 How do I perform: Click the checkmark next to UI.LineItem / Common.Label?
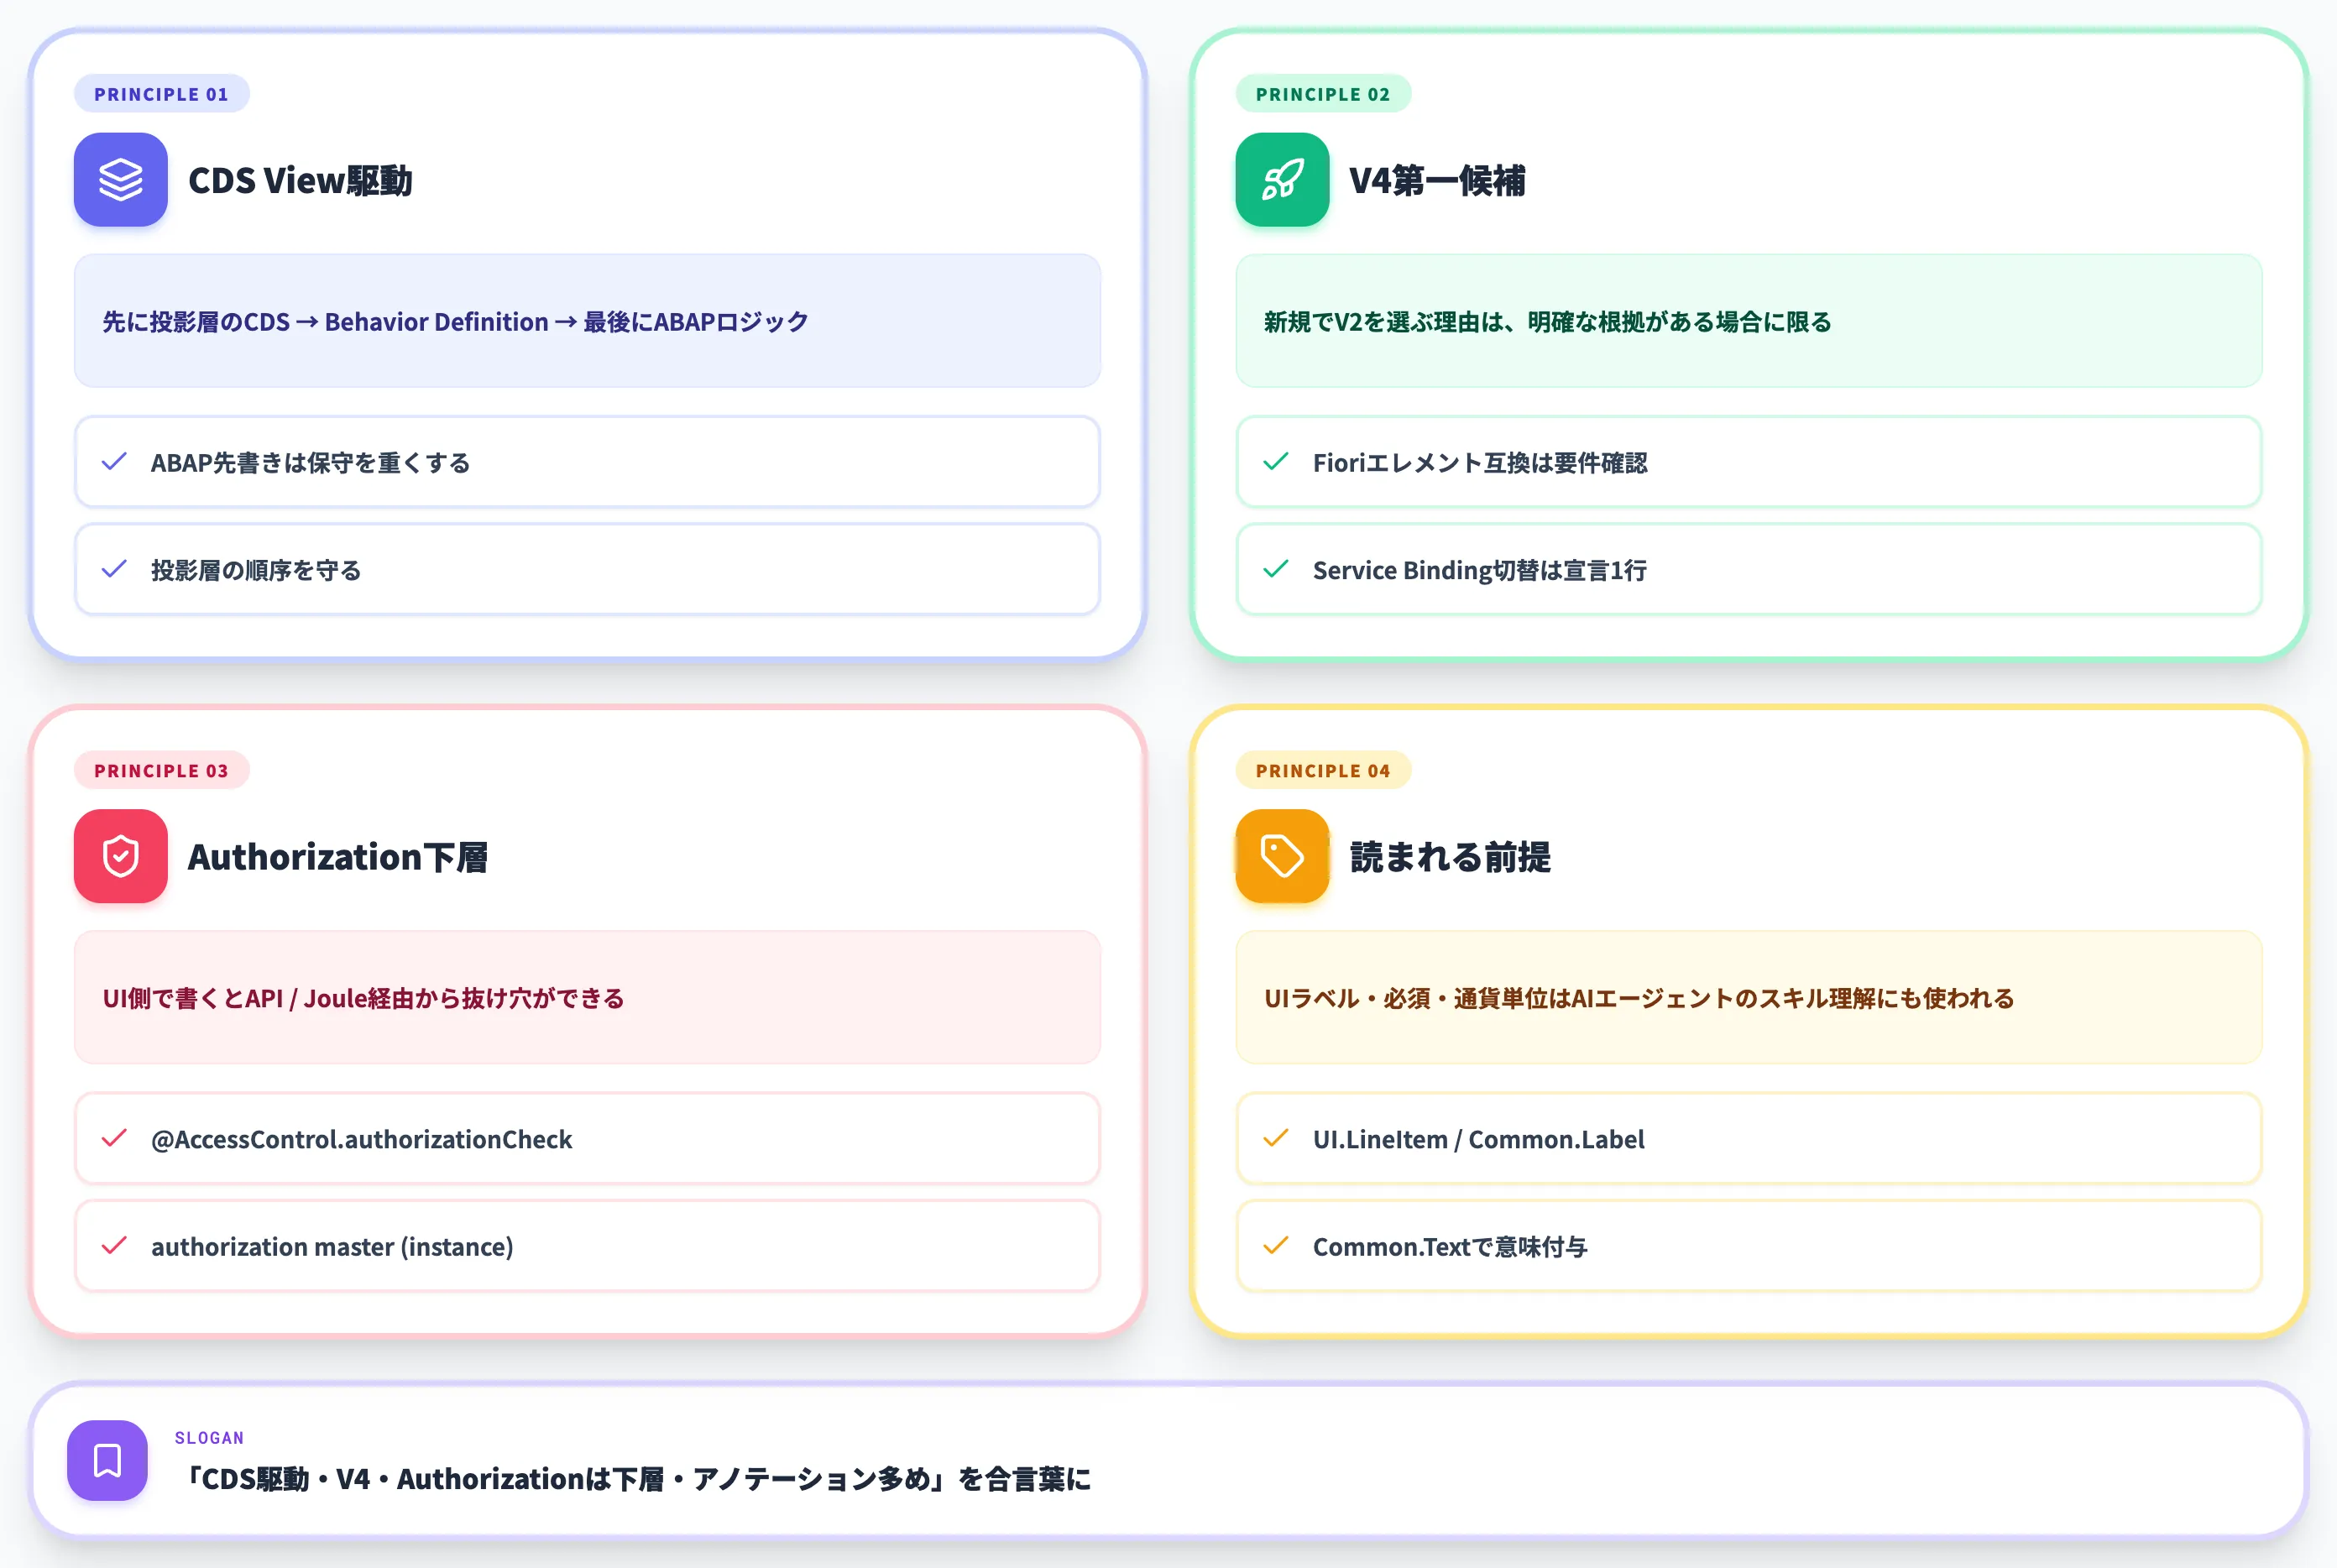[1276, 1138]
